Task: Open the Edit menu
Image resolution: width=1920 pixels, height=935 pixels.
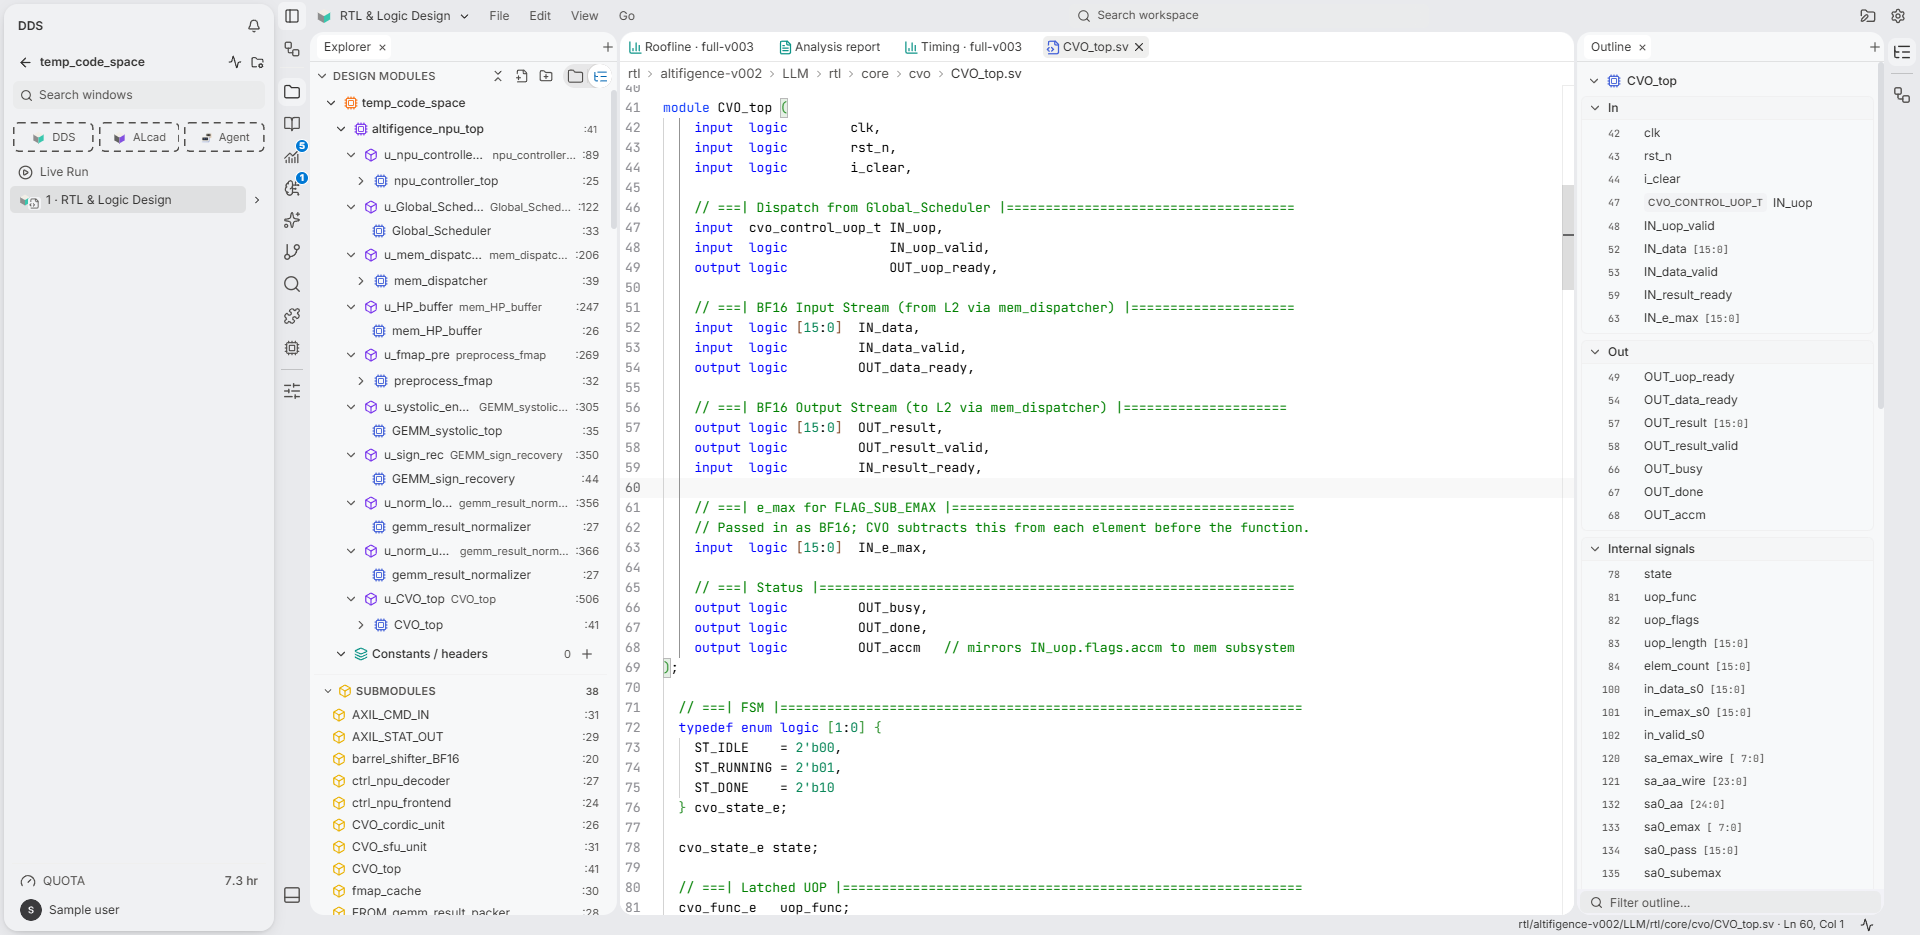Action: pos(540,16)
